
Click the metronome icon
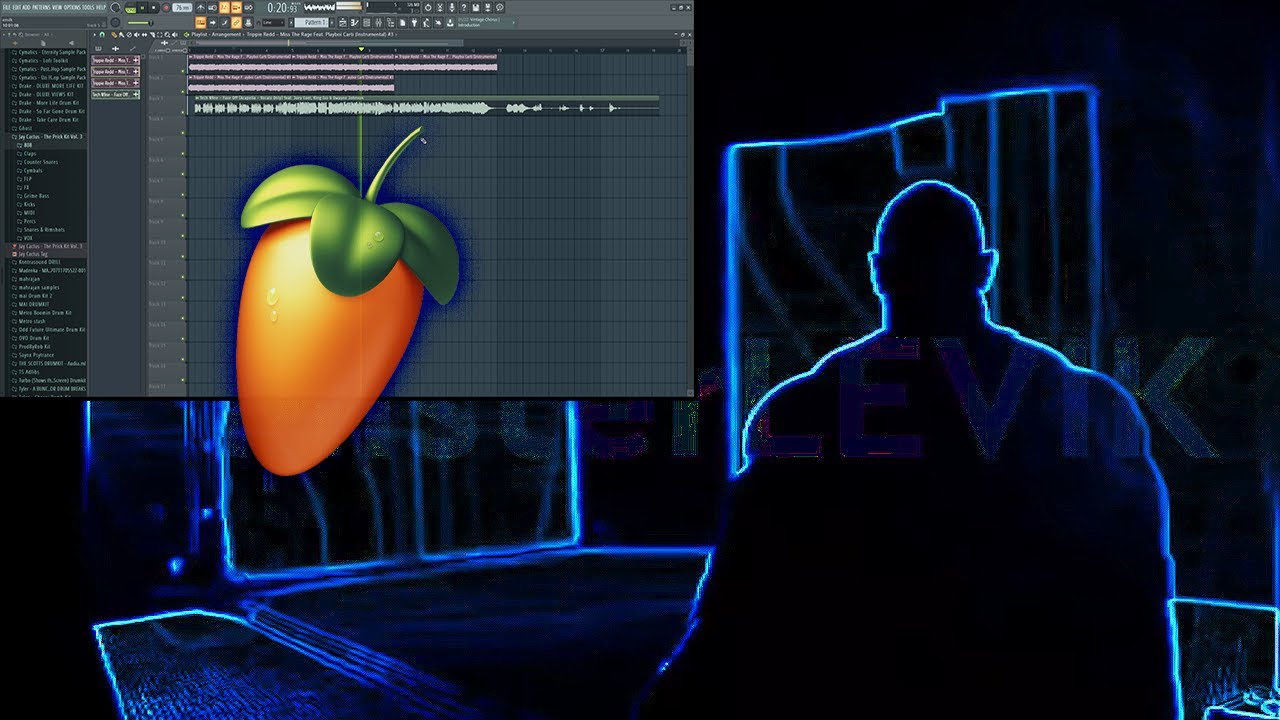pos(201,8)
